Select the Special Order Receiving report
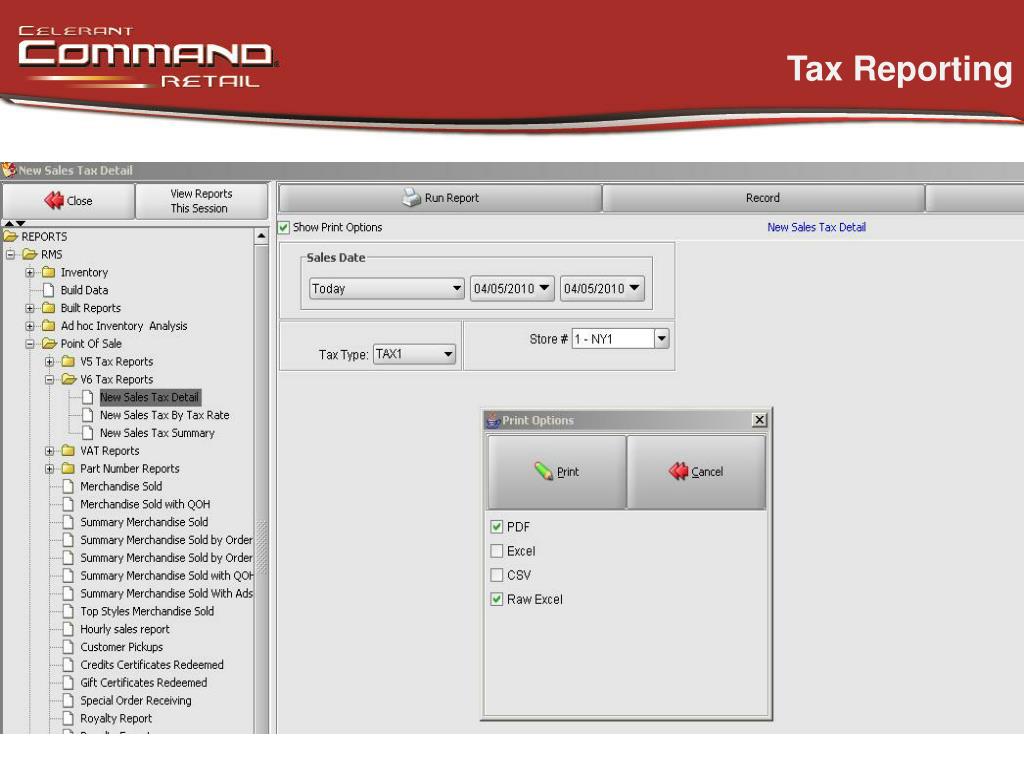Image resolution: width=1024 pixels, height=768 pixels. pos(136,700)
